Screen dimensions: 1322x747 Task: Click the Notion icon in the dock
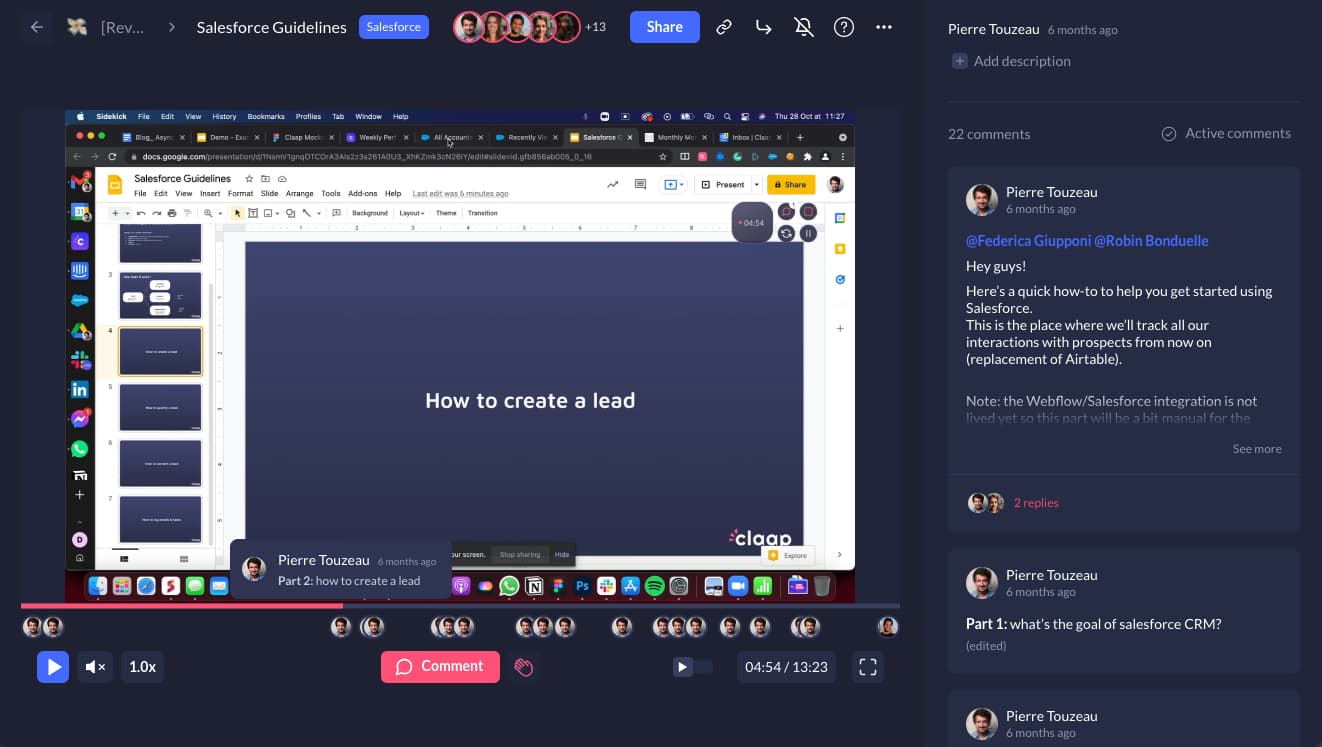[x=534, y=586]
